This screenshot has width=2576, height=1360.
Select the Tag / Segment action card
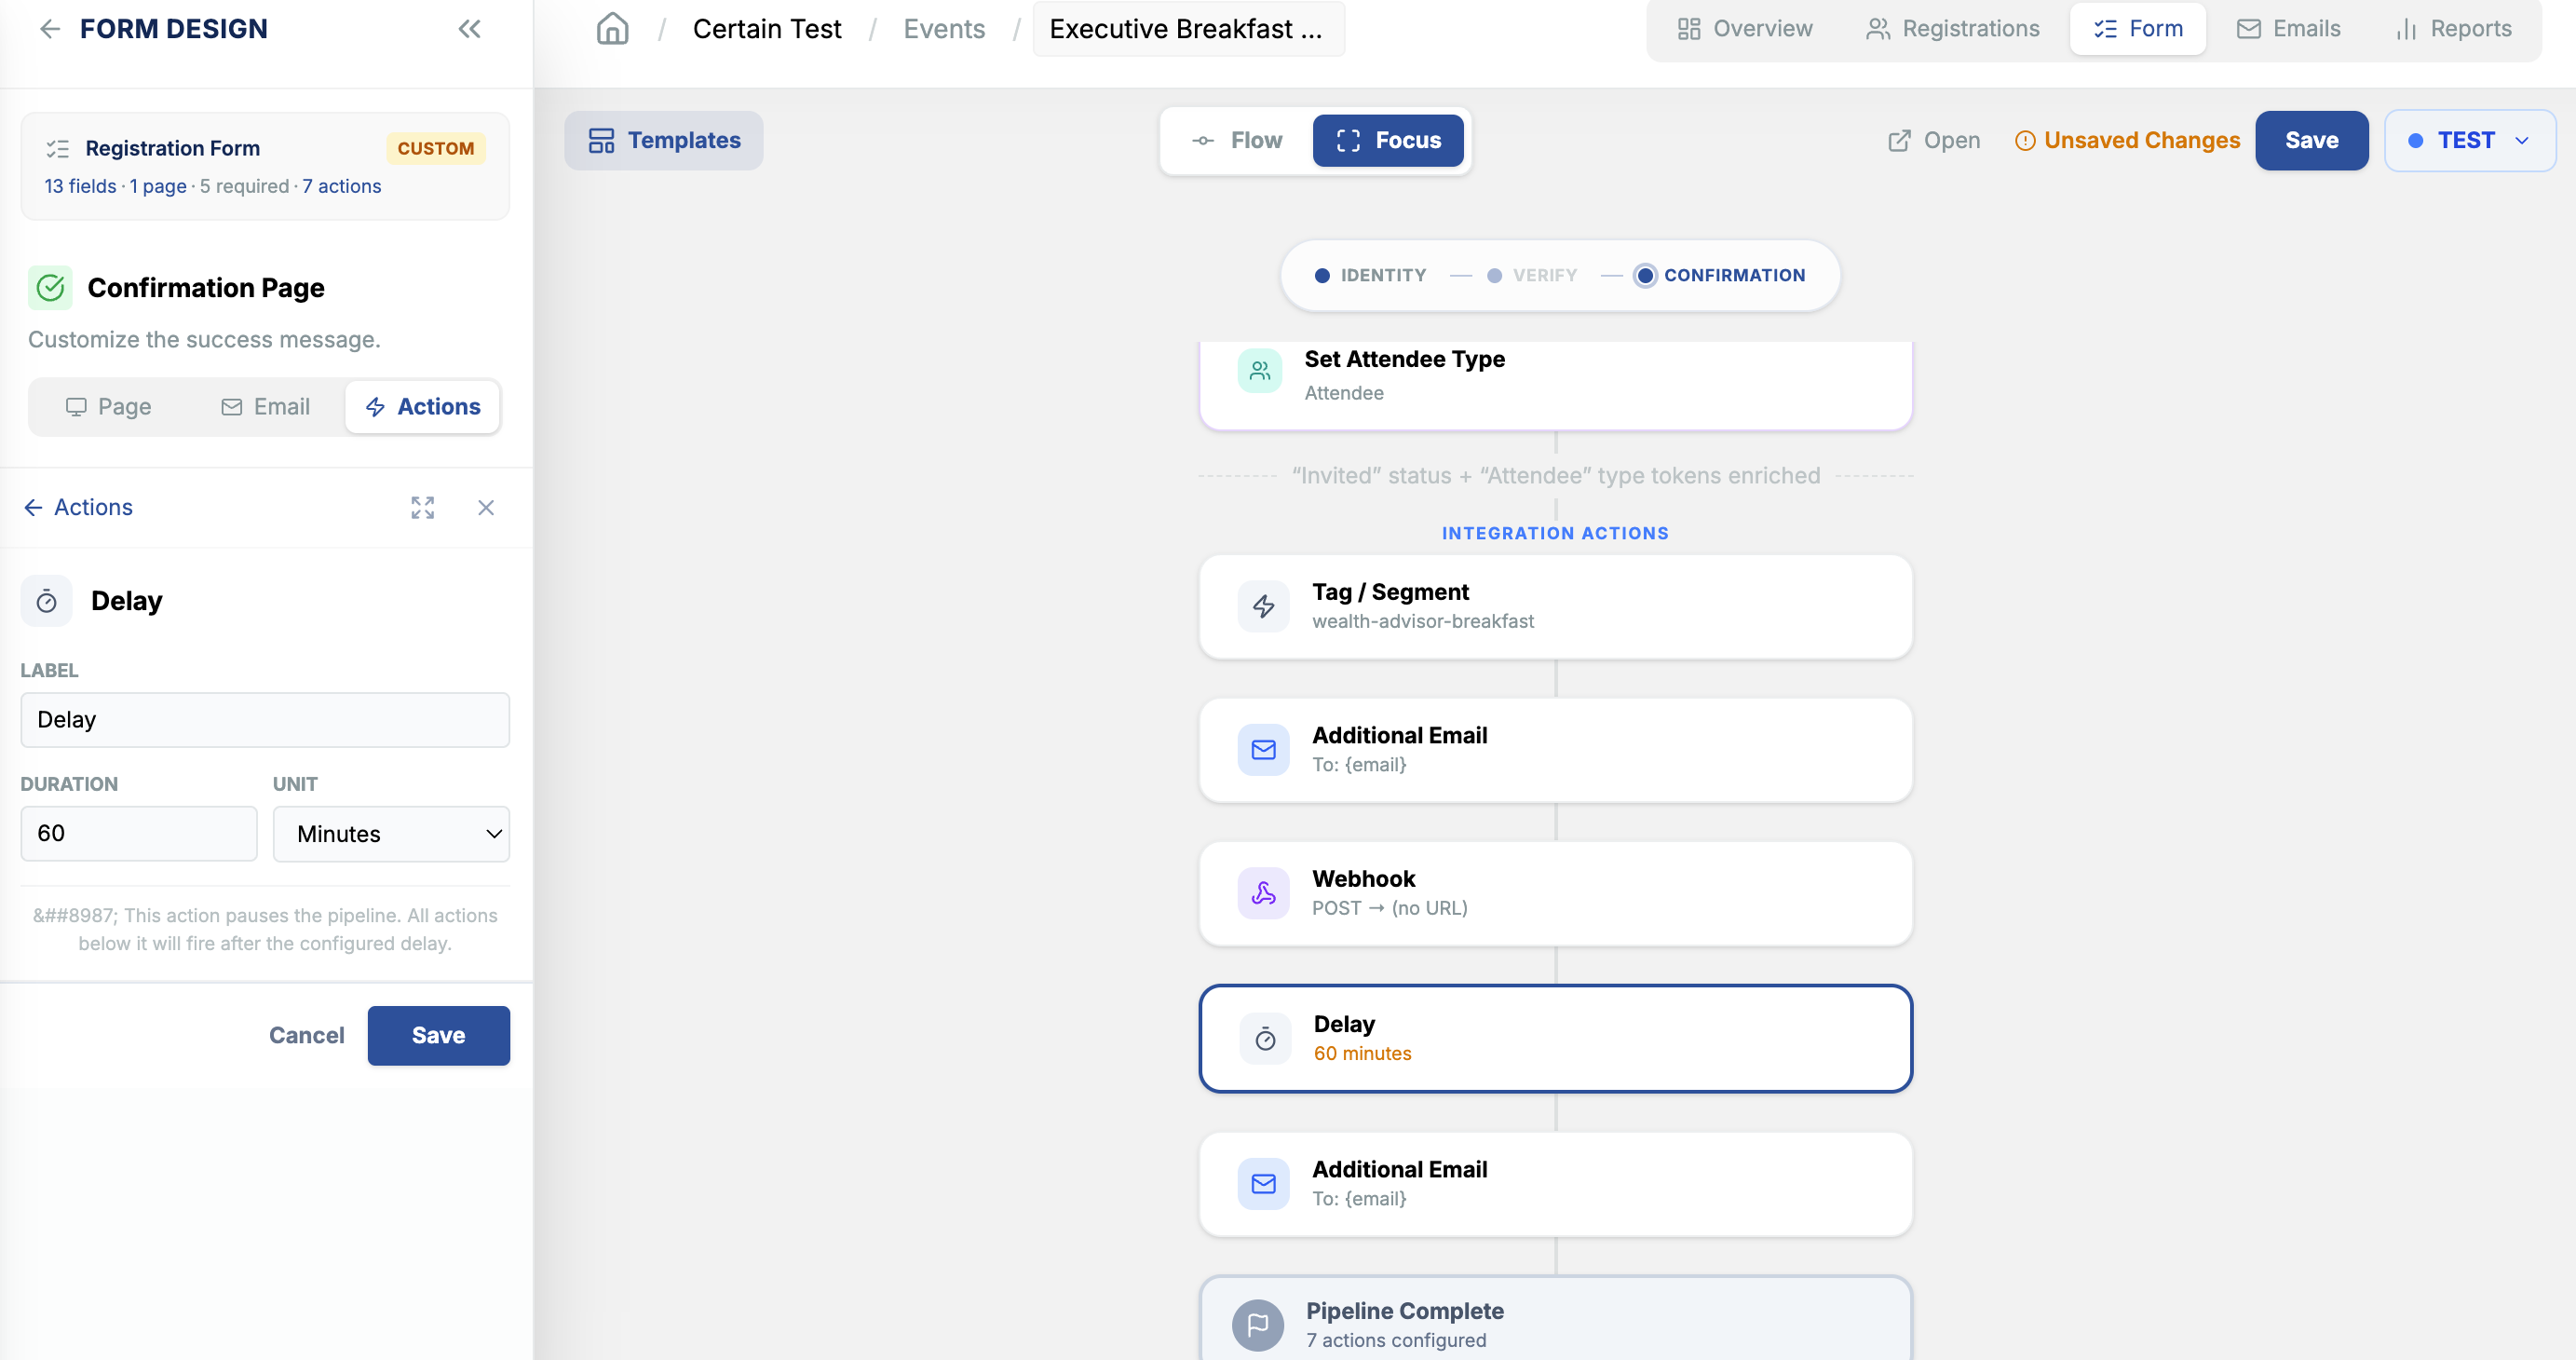1556,606
